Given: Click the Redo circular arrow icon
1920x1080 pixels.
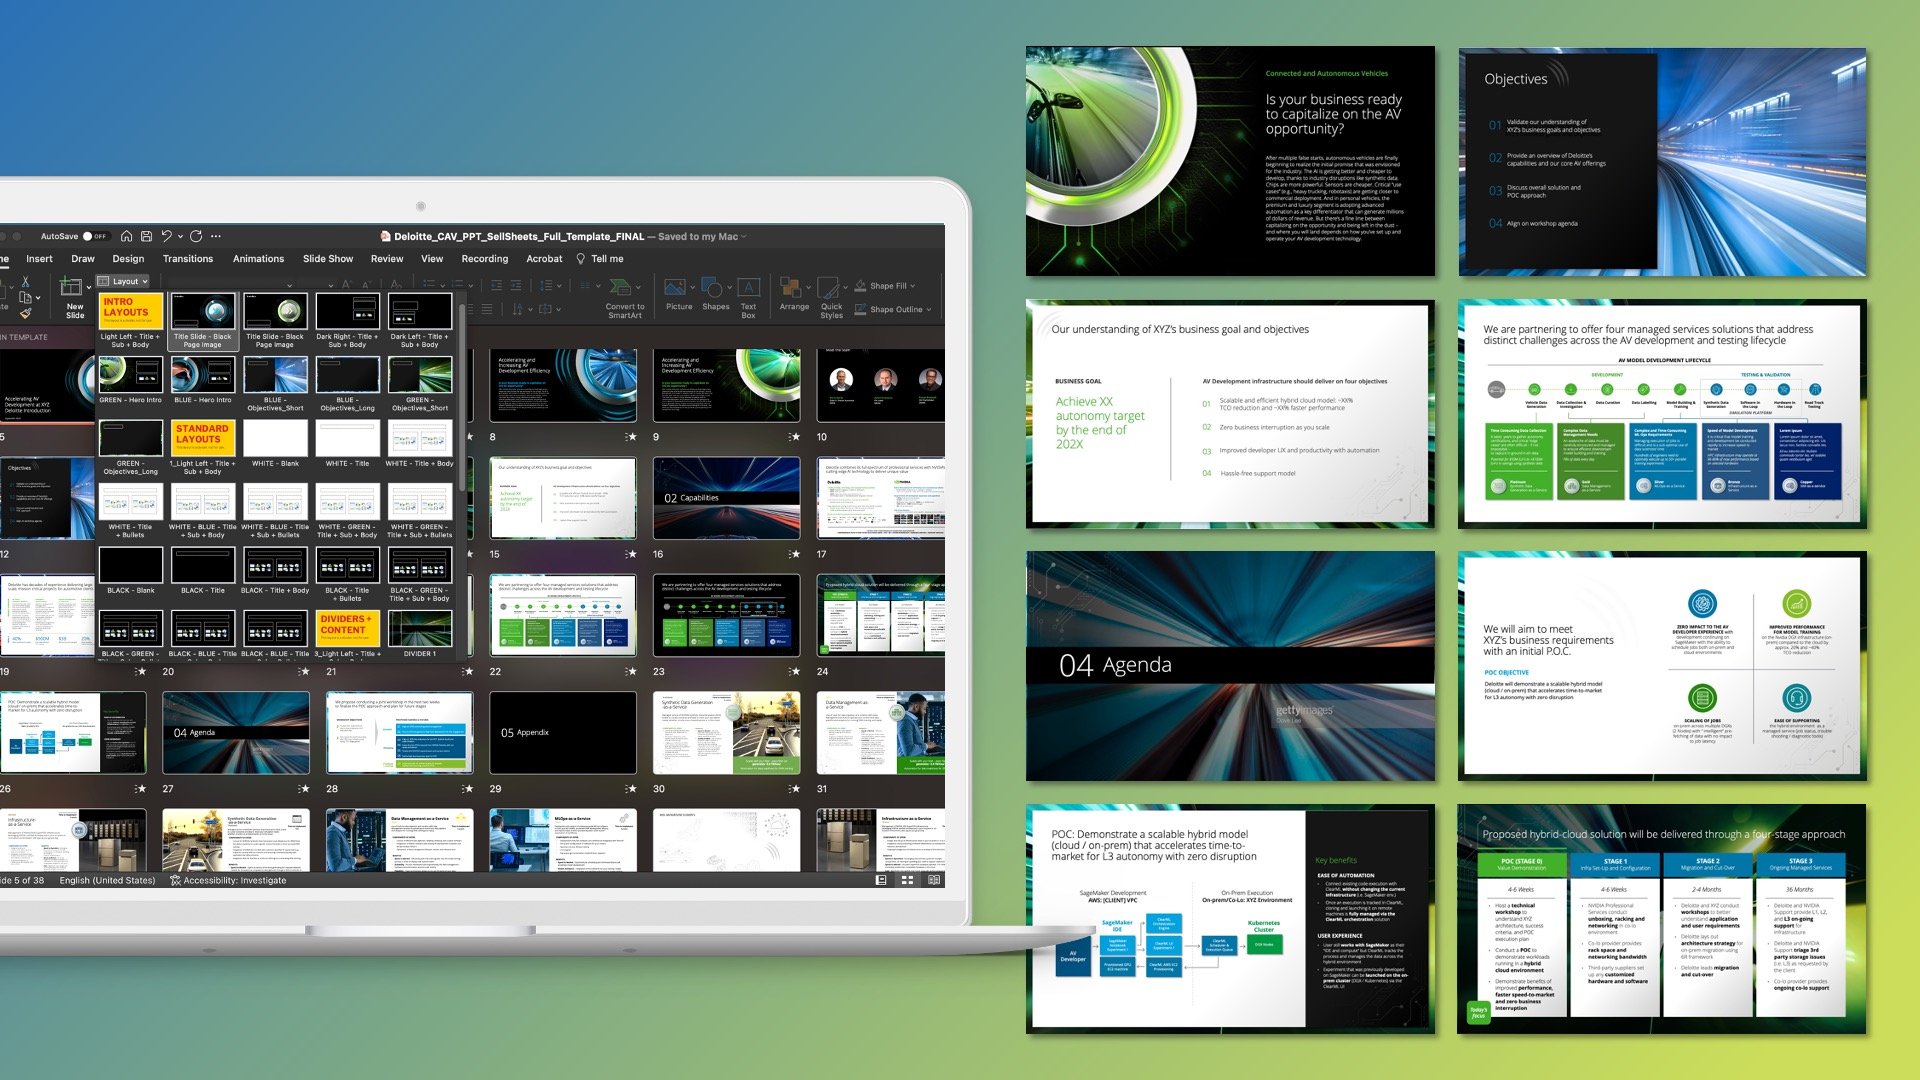Looking at the screenshot, I should click(196, 237).
